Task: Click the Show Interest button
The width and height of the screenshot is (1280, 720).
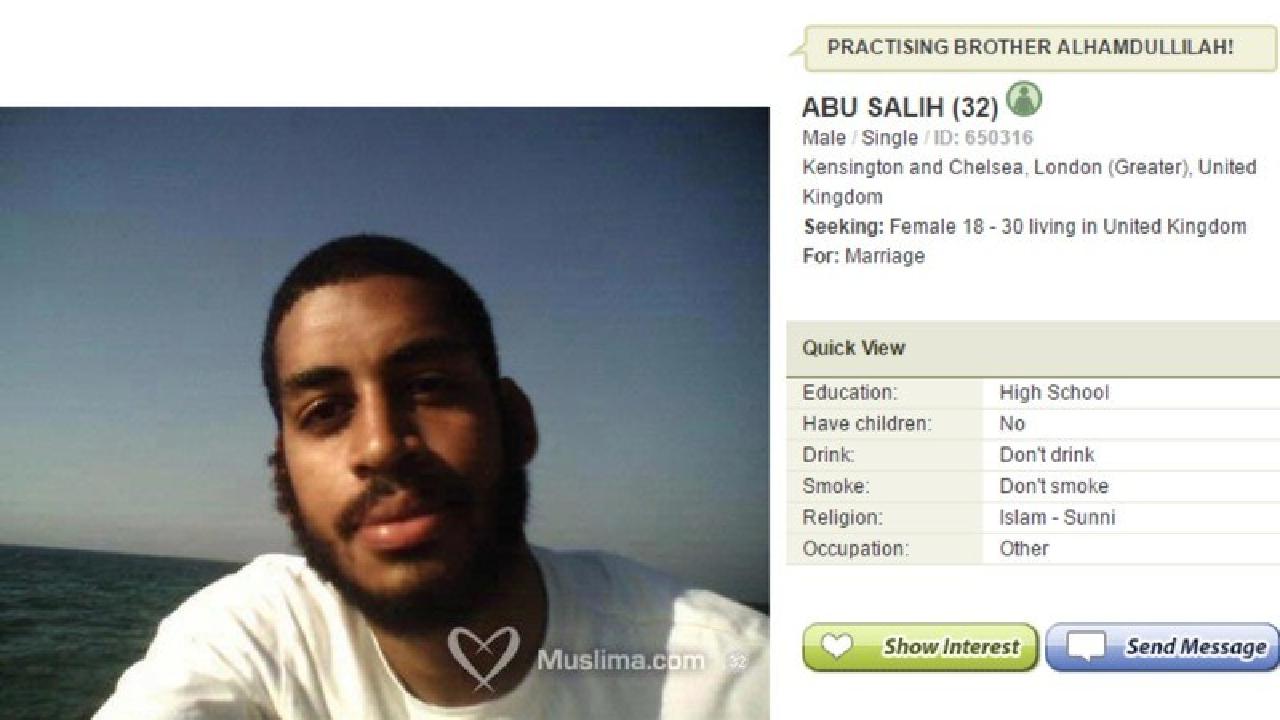Action: pyautogui.click(x=920, y=647)
